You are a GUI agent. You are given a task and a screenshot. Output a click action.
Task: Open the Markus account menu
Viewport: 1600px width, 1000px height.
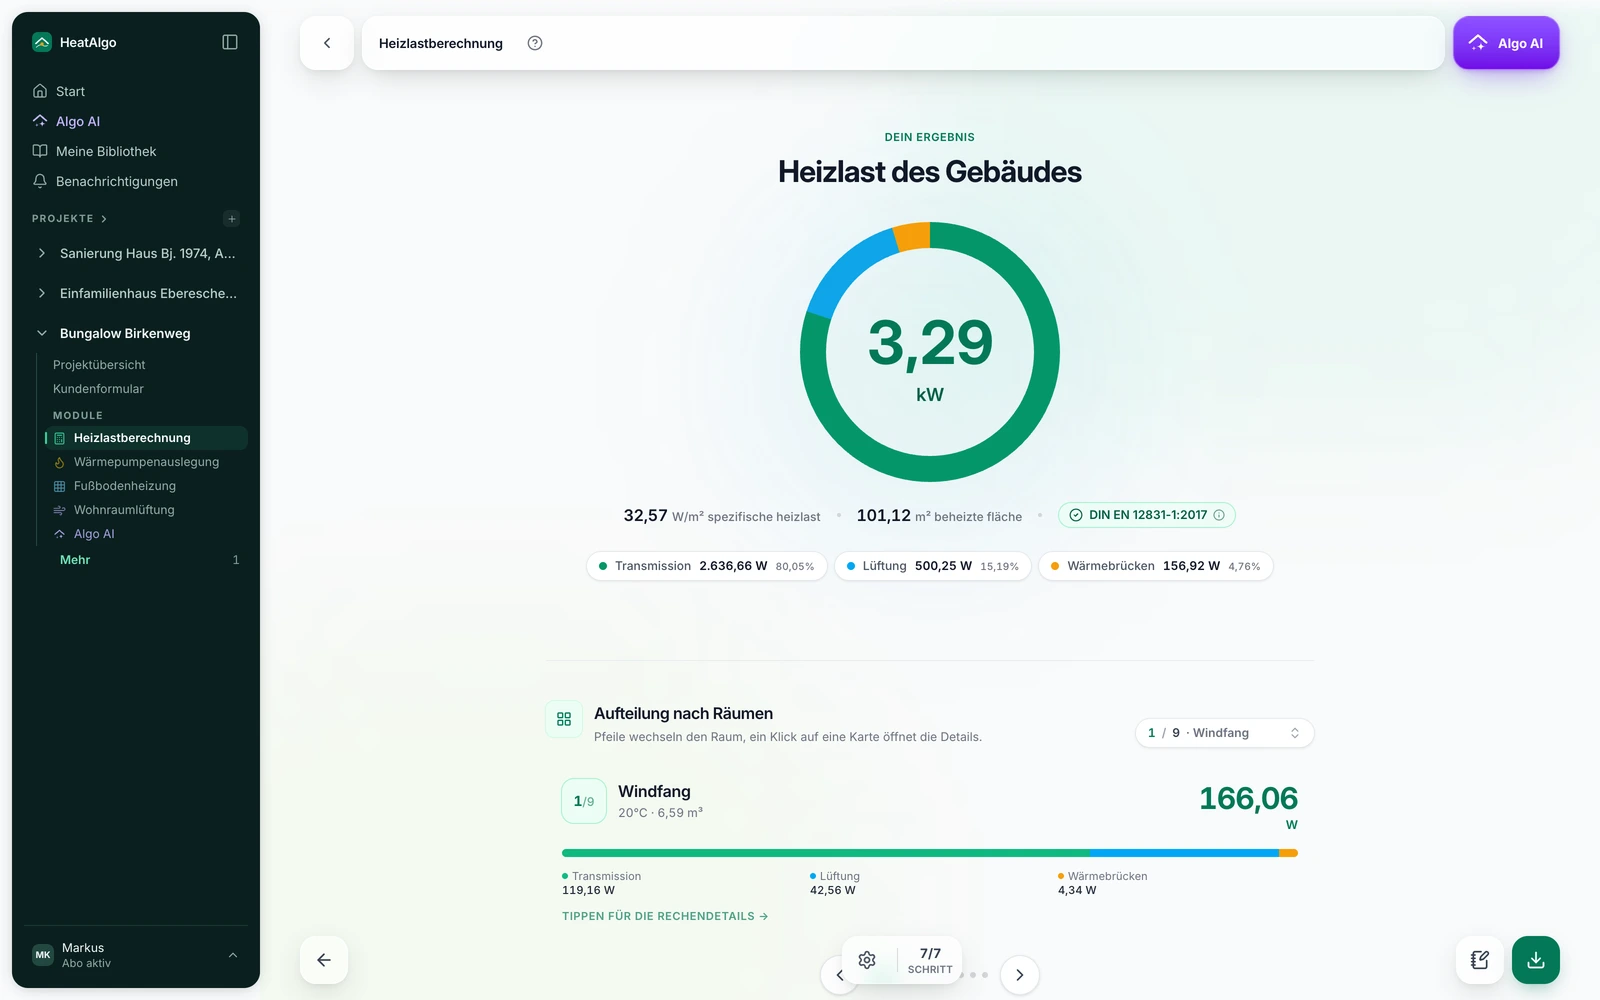coord(136,955)
